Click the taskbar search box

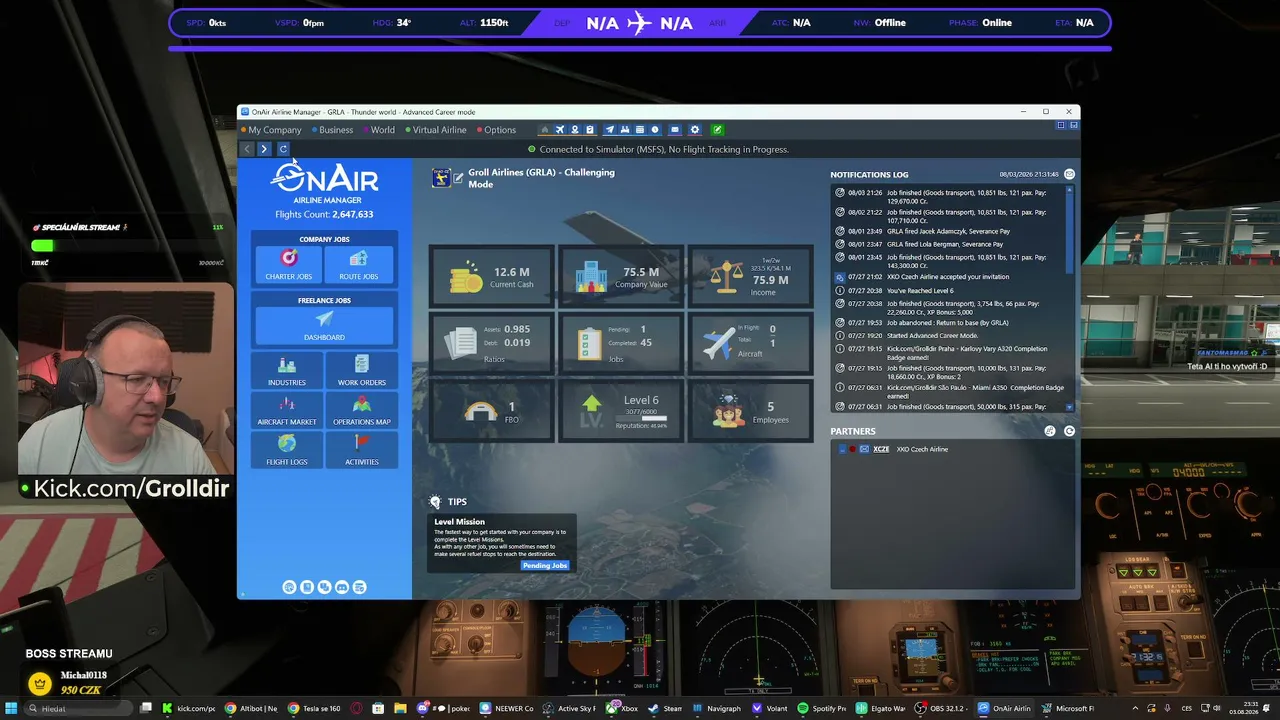pos(78,708)
